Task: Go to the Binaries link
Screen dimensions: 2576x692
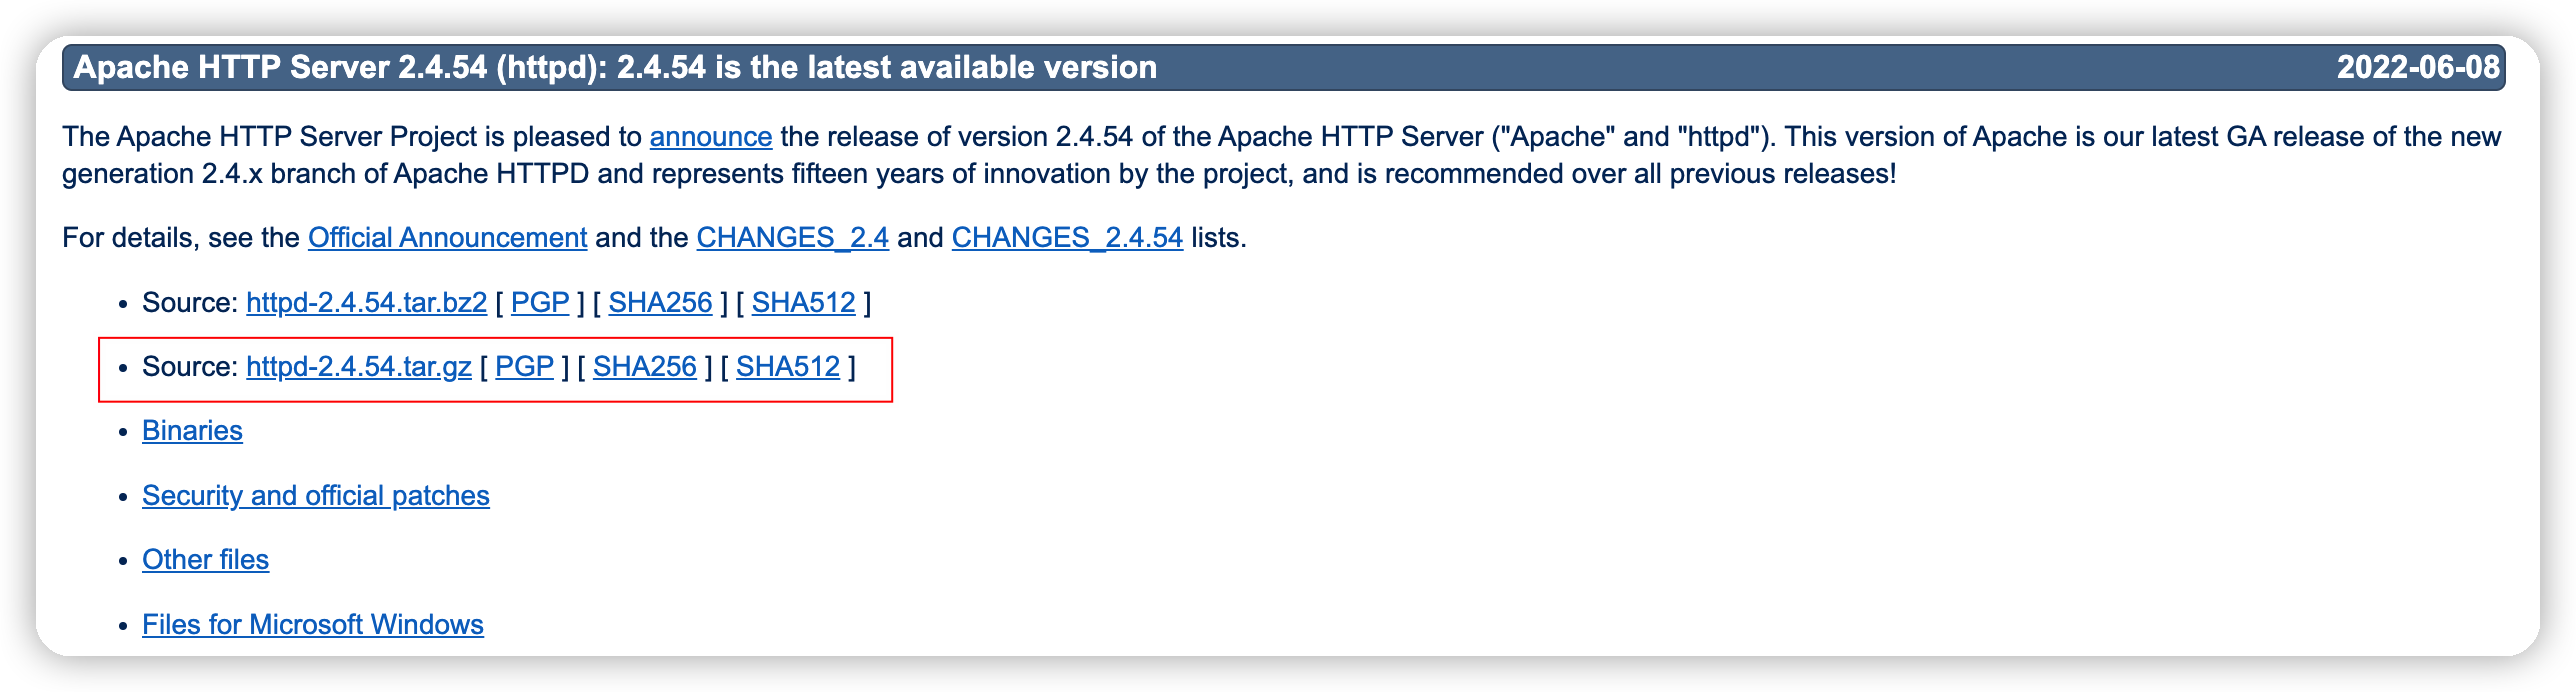Action: (x=192, y=430)
